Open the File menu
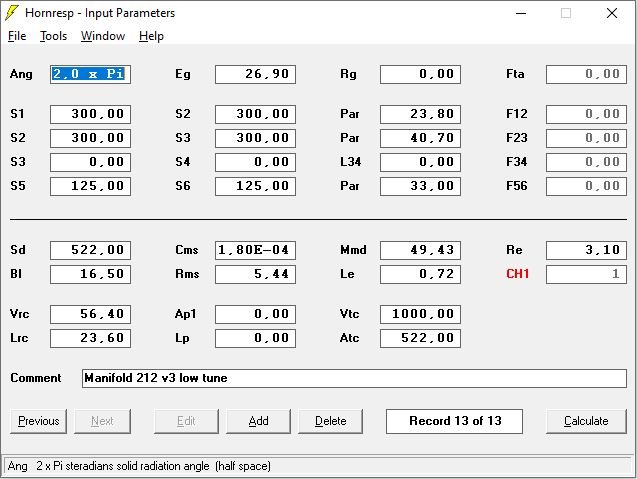 coord(17,36)
